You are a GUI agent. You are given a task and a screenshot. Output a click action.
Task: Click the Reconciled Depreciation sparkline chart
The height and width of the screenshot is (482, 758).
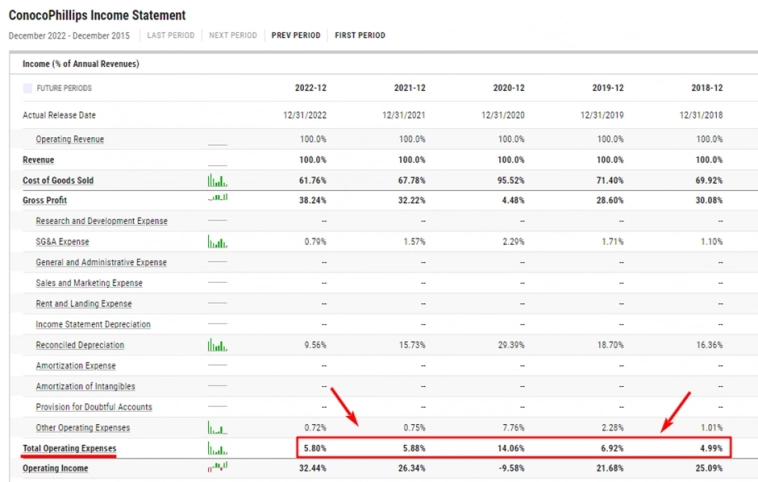217,345
